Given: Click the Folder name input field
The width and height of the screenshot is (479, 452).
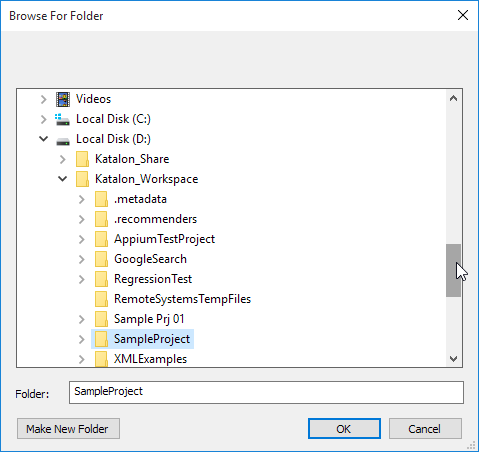Looking at the screenshot, I should (x=266, y=392).
